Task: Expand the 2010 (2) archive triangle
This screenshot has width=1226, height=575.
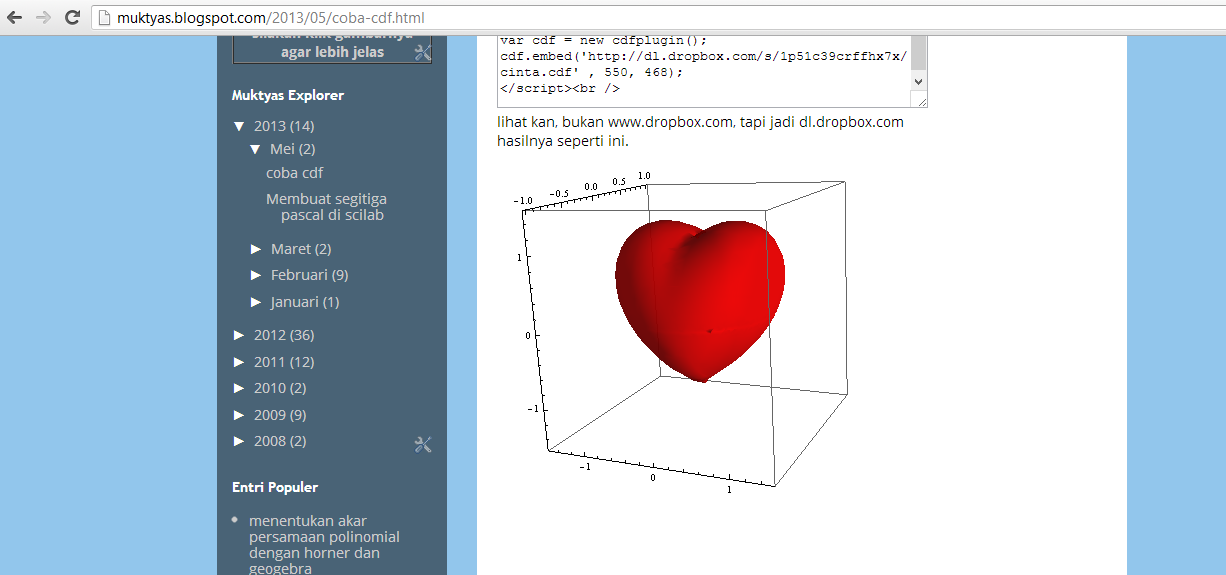Action: click(x=239, y=388)
